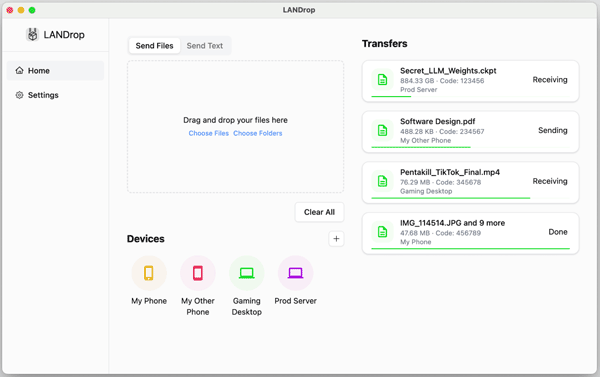
Task: Click file icon for IMG_114514.JPG transfer
Action: (382, 232)
